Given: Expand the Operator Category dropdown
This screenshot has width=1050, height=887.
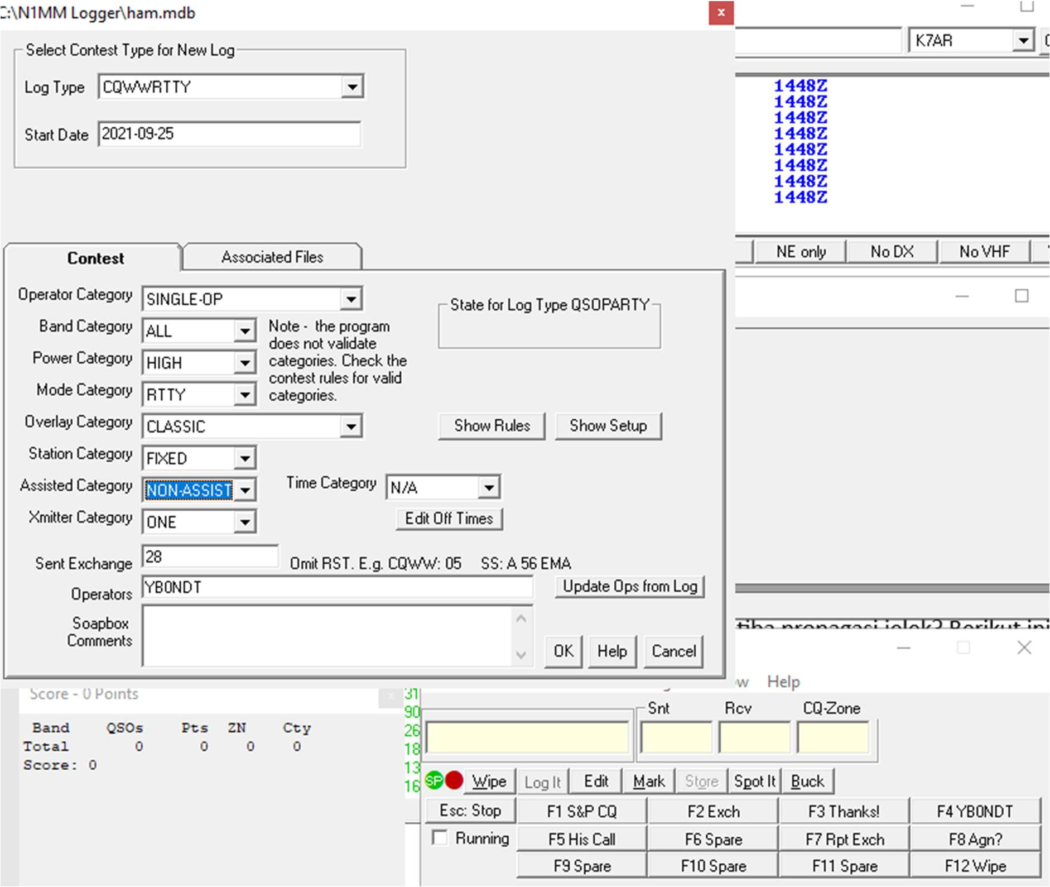Looking at the screenshot, I should [349, 299].
